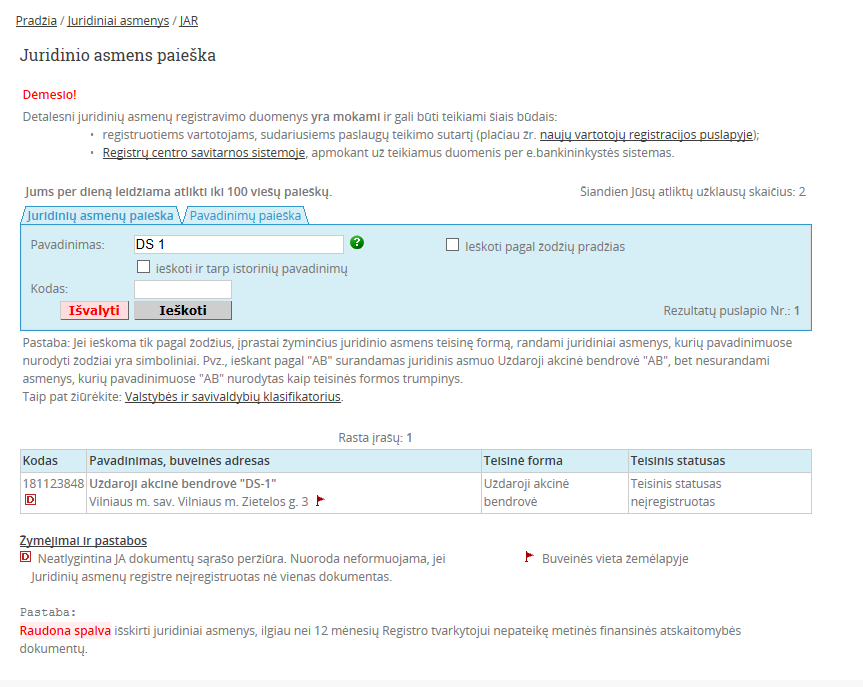Click Uždaroji akcinė bendrovė "DS-1" name
The height and width of the screenshot is (687, 863).
click(x=183, y=484)
